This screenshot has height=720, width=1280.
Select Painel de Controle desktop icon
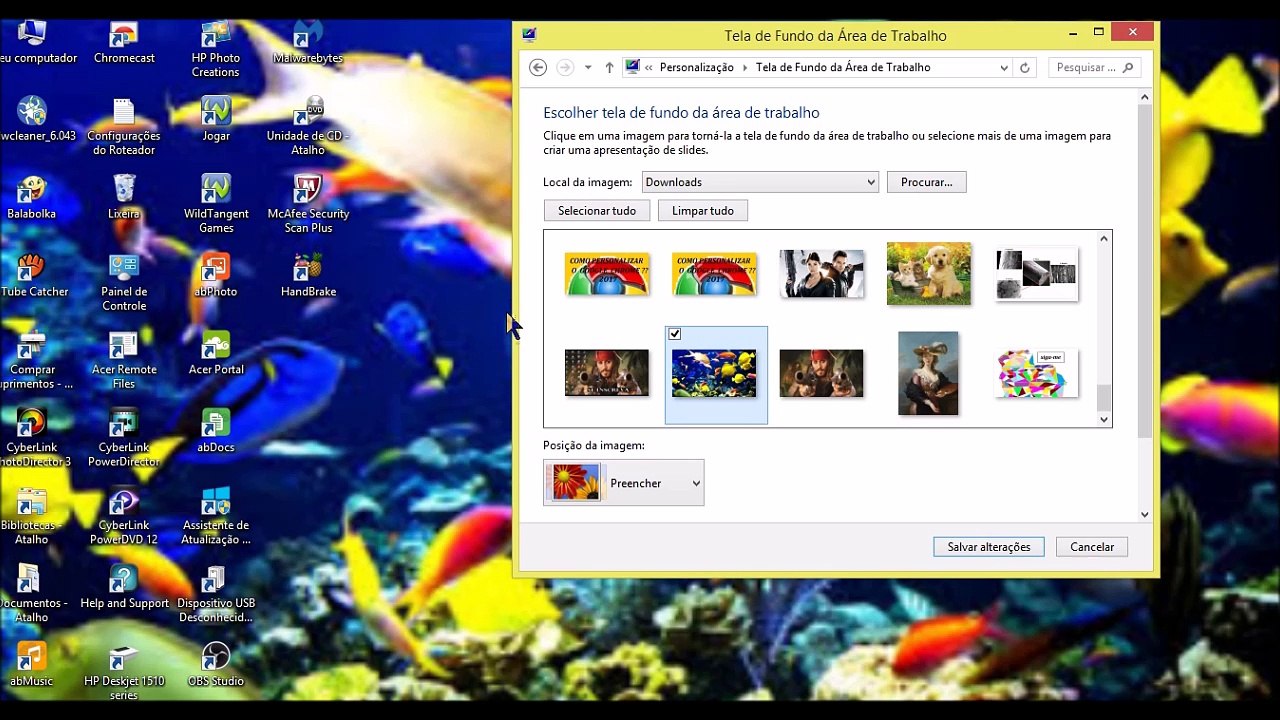[x=124, y=283]
